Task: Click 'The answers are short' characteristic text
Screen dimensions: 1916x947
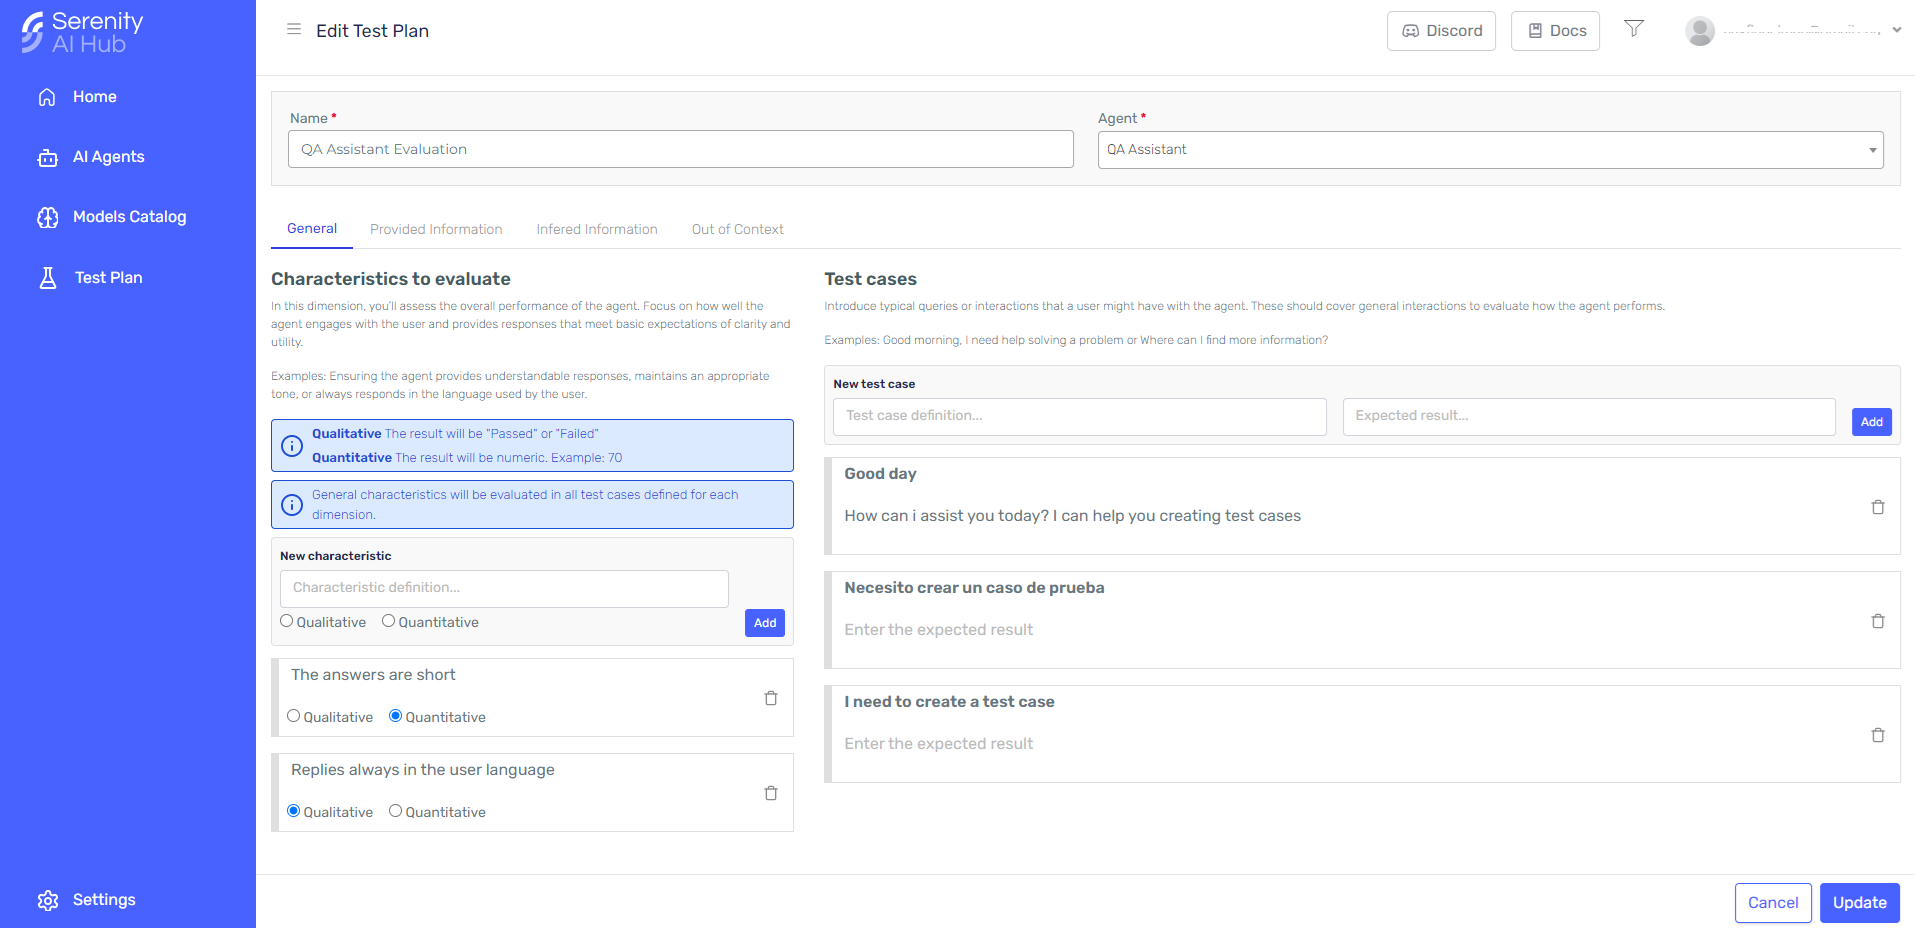Action: pyautogui.click(x=373, y=675)
